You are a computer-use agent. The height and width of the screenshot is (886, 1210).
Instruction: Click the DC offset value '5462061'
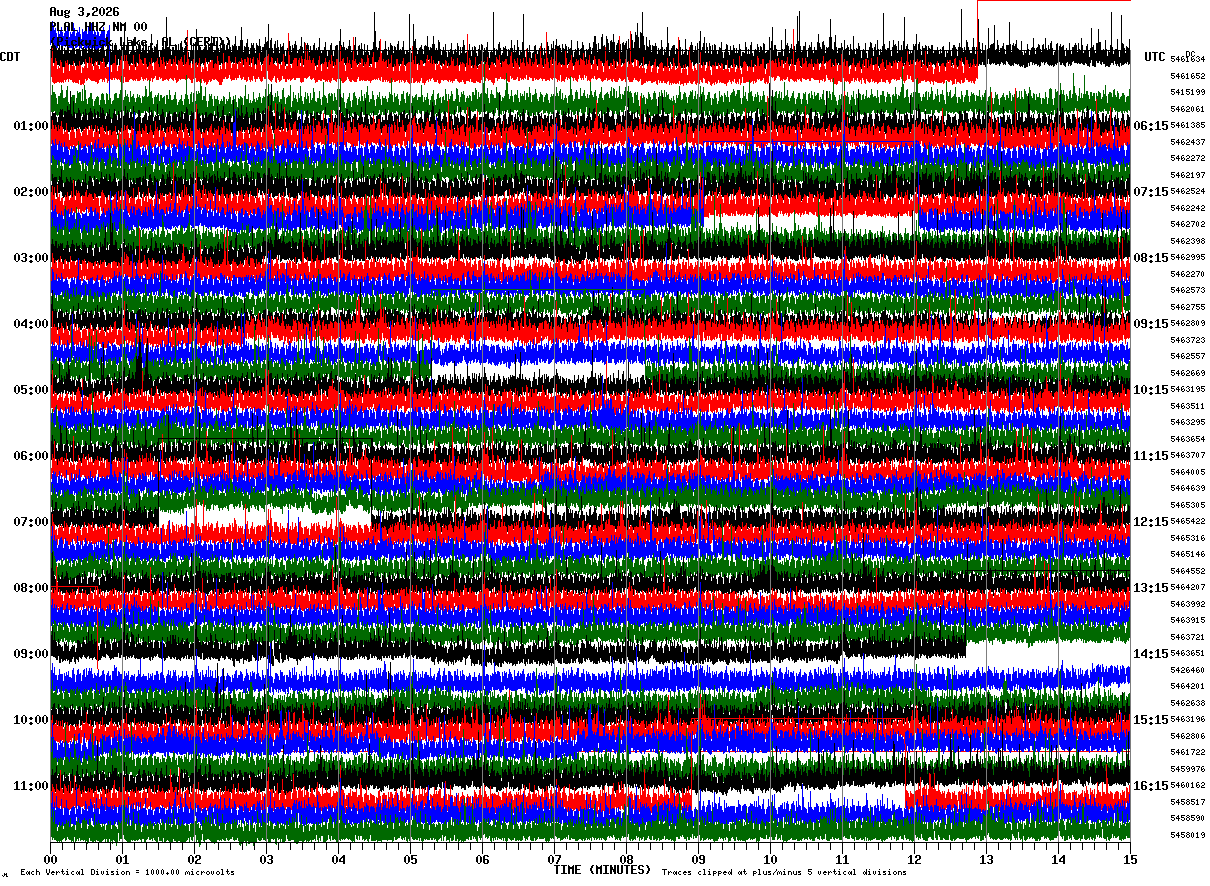point(1188,109)
